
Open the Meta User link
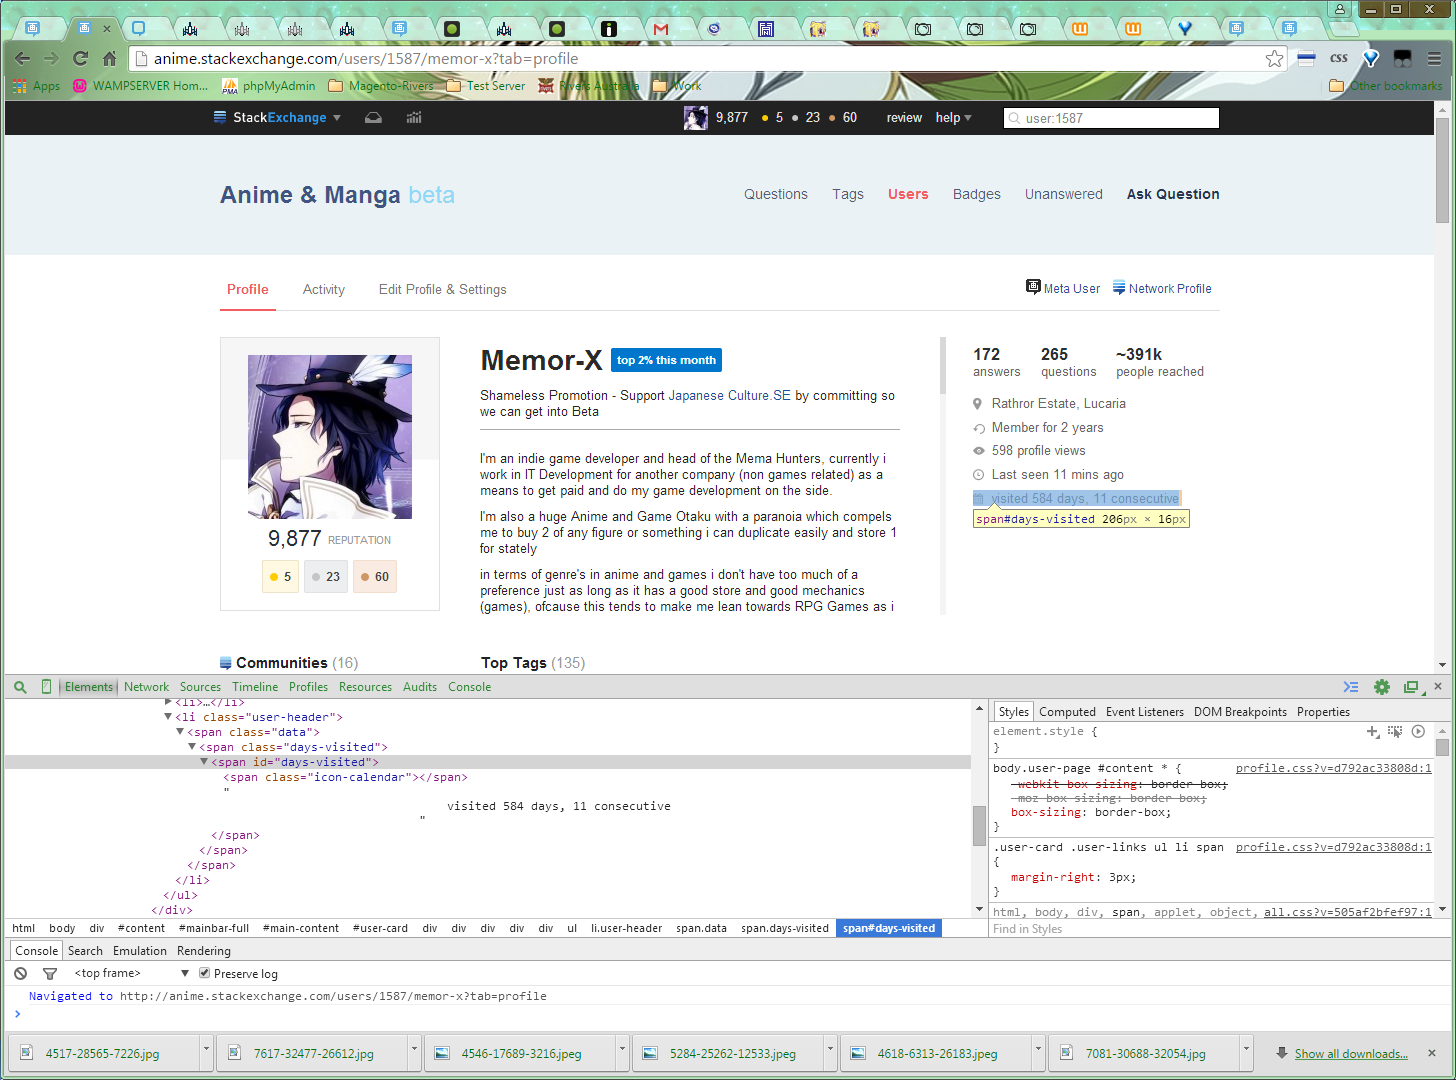tap(1063, 288)
